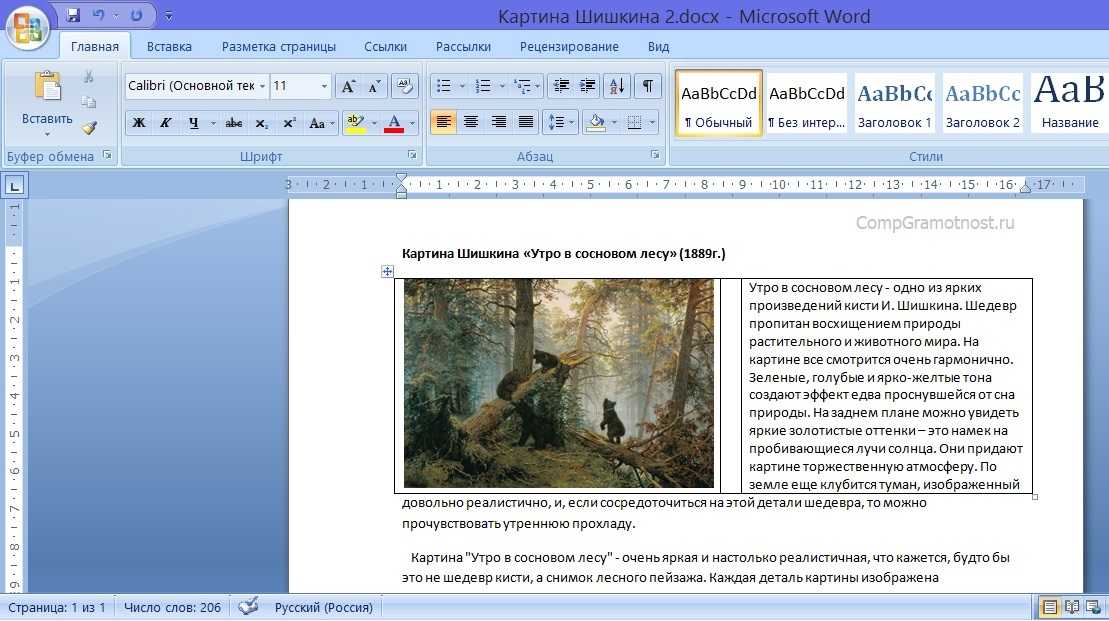Click the Increase Indent icon
The image size is (1109, 621).
[x=587, y=86]
